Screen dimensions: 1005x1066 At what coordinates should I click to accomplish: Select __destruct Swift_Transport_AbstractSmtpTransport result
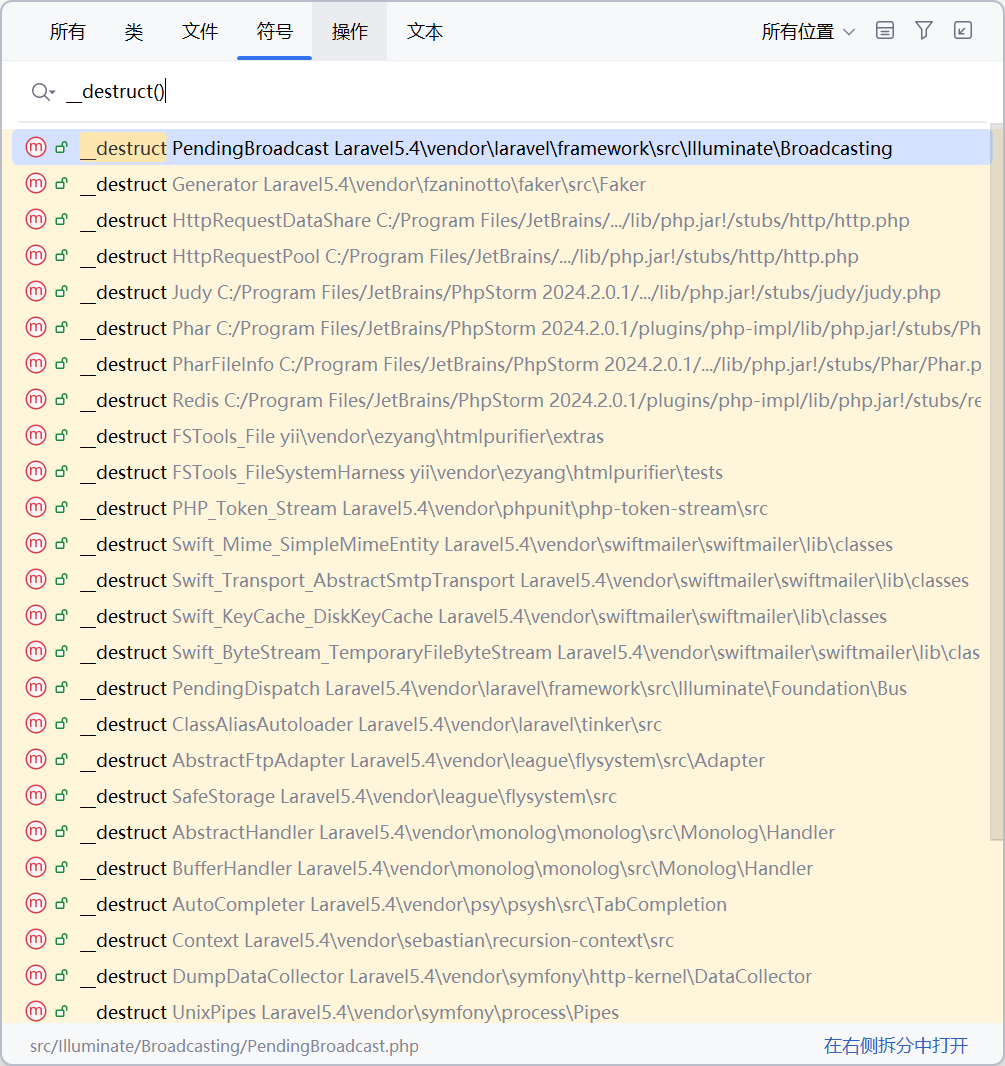(x=502, y=580)
